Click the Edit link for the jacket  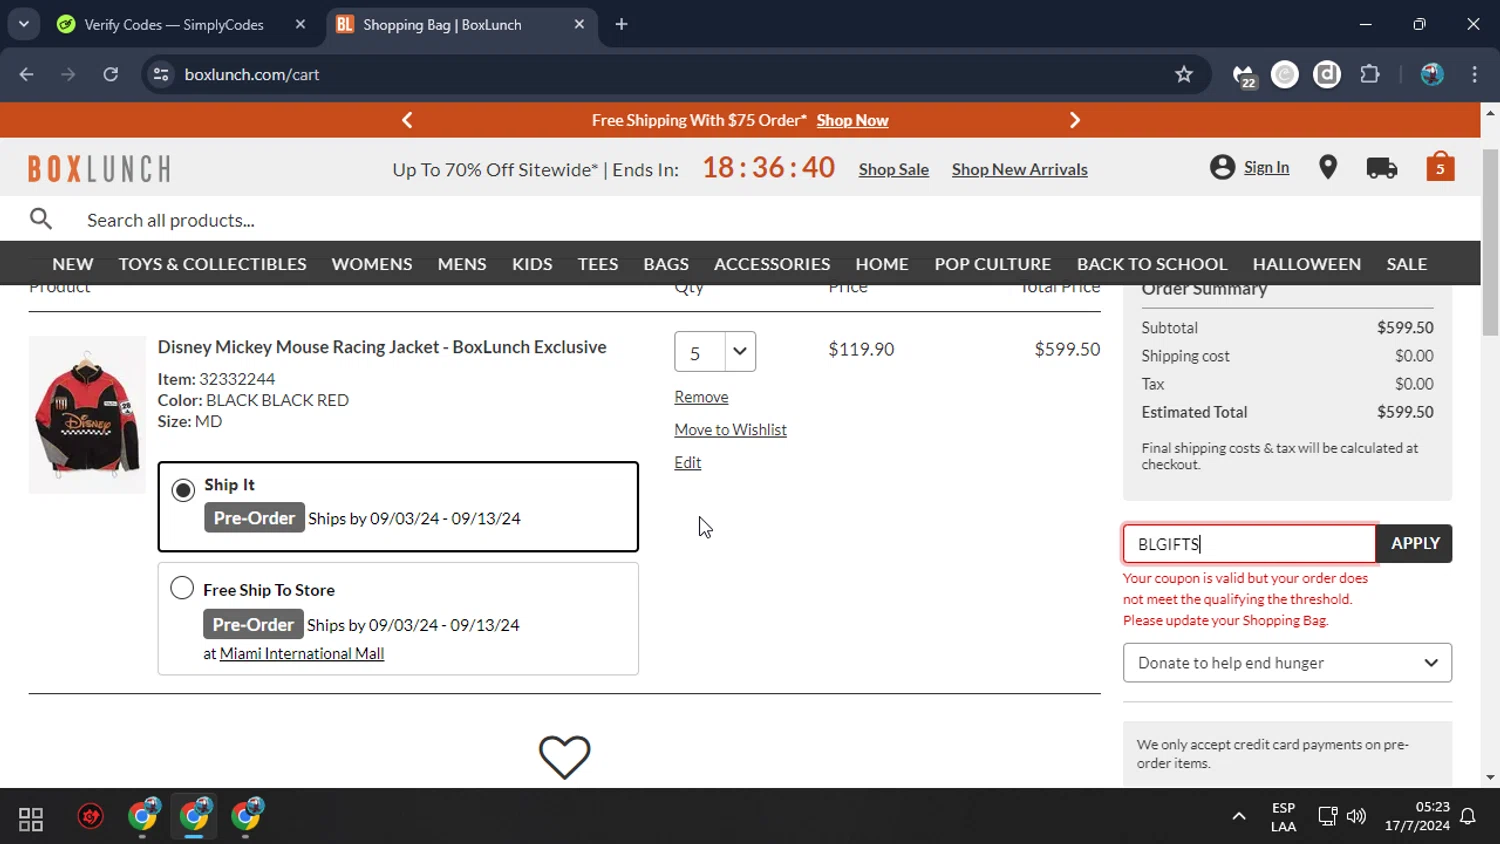tap(688, 463)
